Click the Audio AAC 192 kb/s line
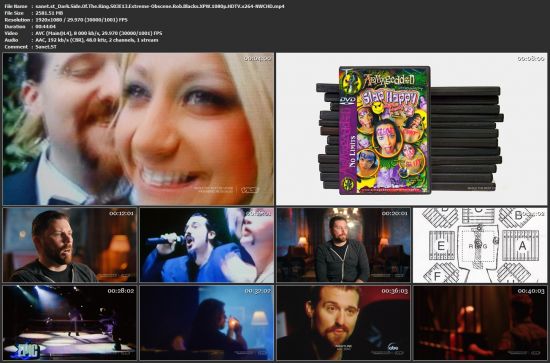The width and height of the screenshot is (550, 363). [81, 40]
